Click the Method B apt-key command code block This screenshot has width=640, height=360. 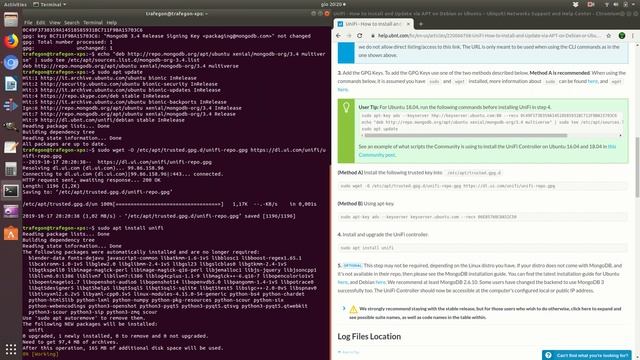coord(483,217)
